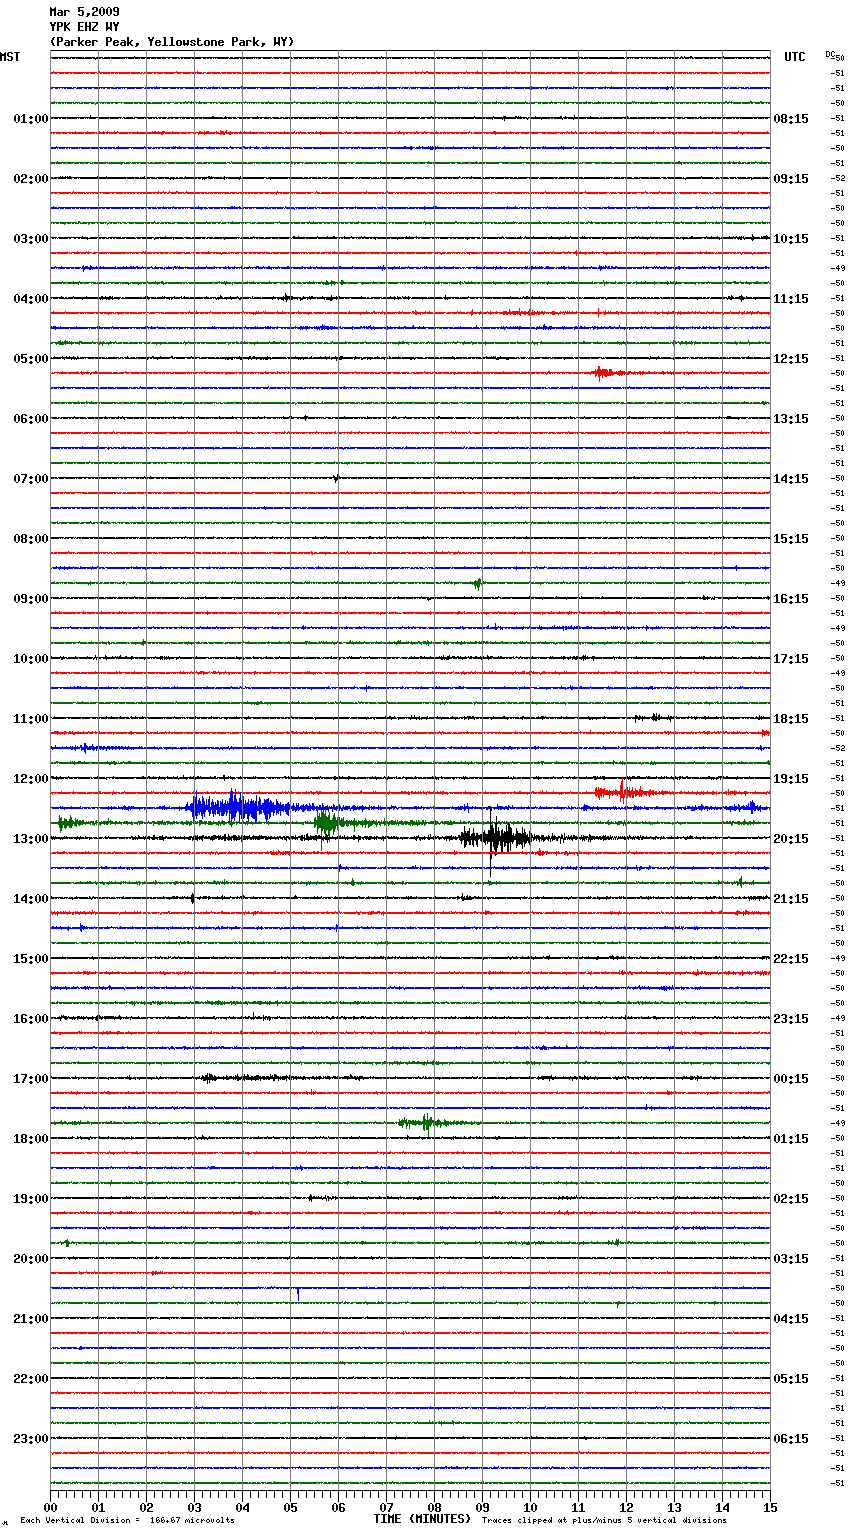Click minute tick label "15" on bottom axis
This screenshot has height=1534, width=850.
pyautogui.click(x=770, y=1507)
